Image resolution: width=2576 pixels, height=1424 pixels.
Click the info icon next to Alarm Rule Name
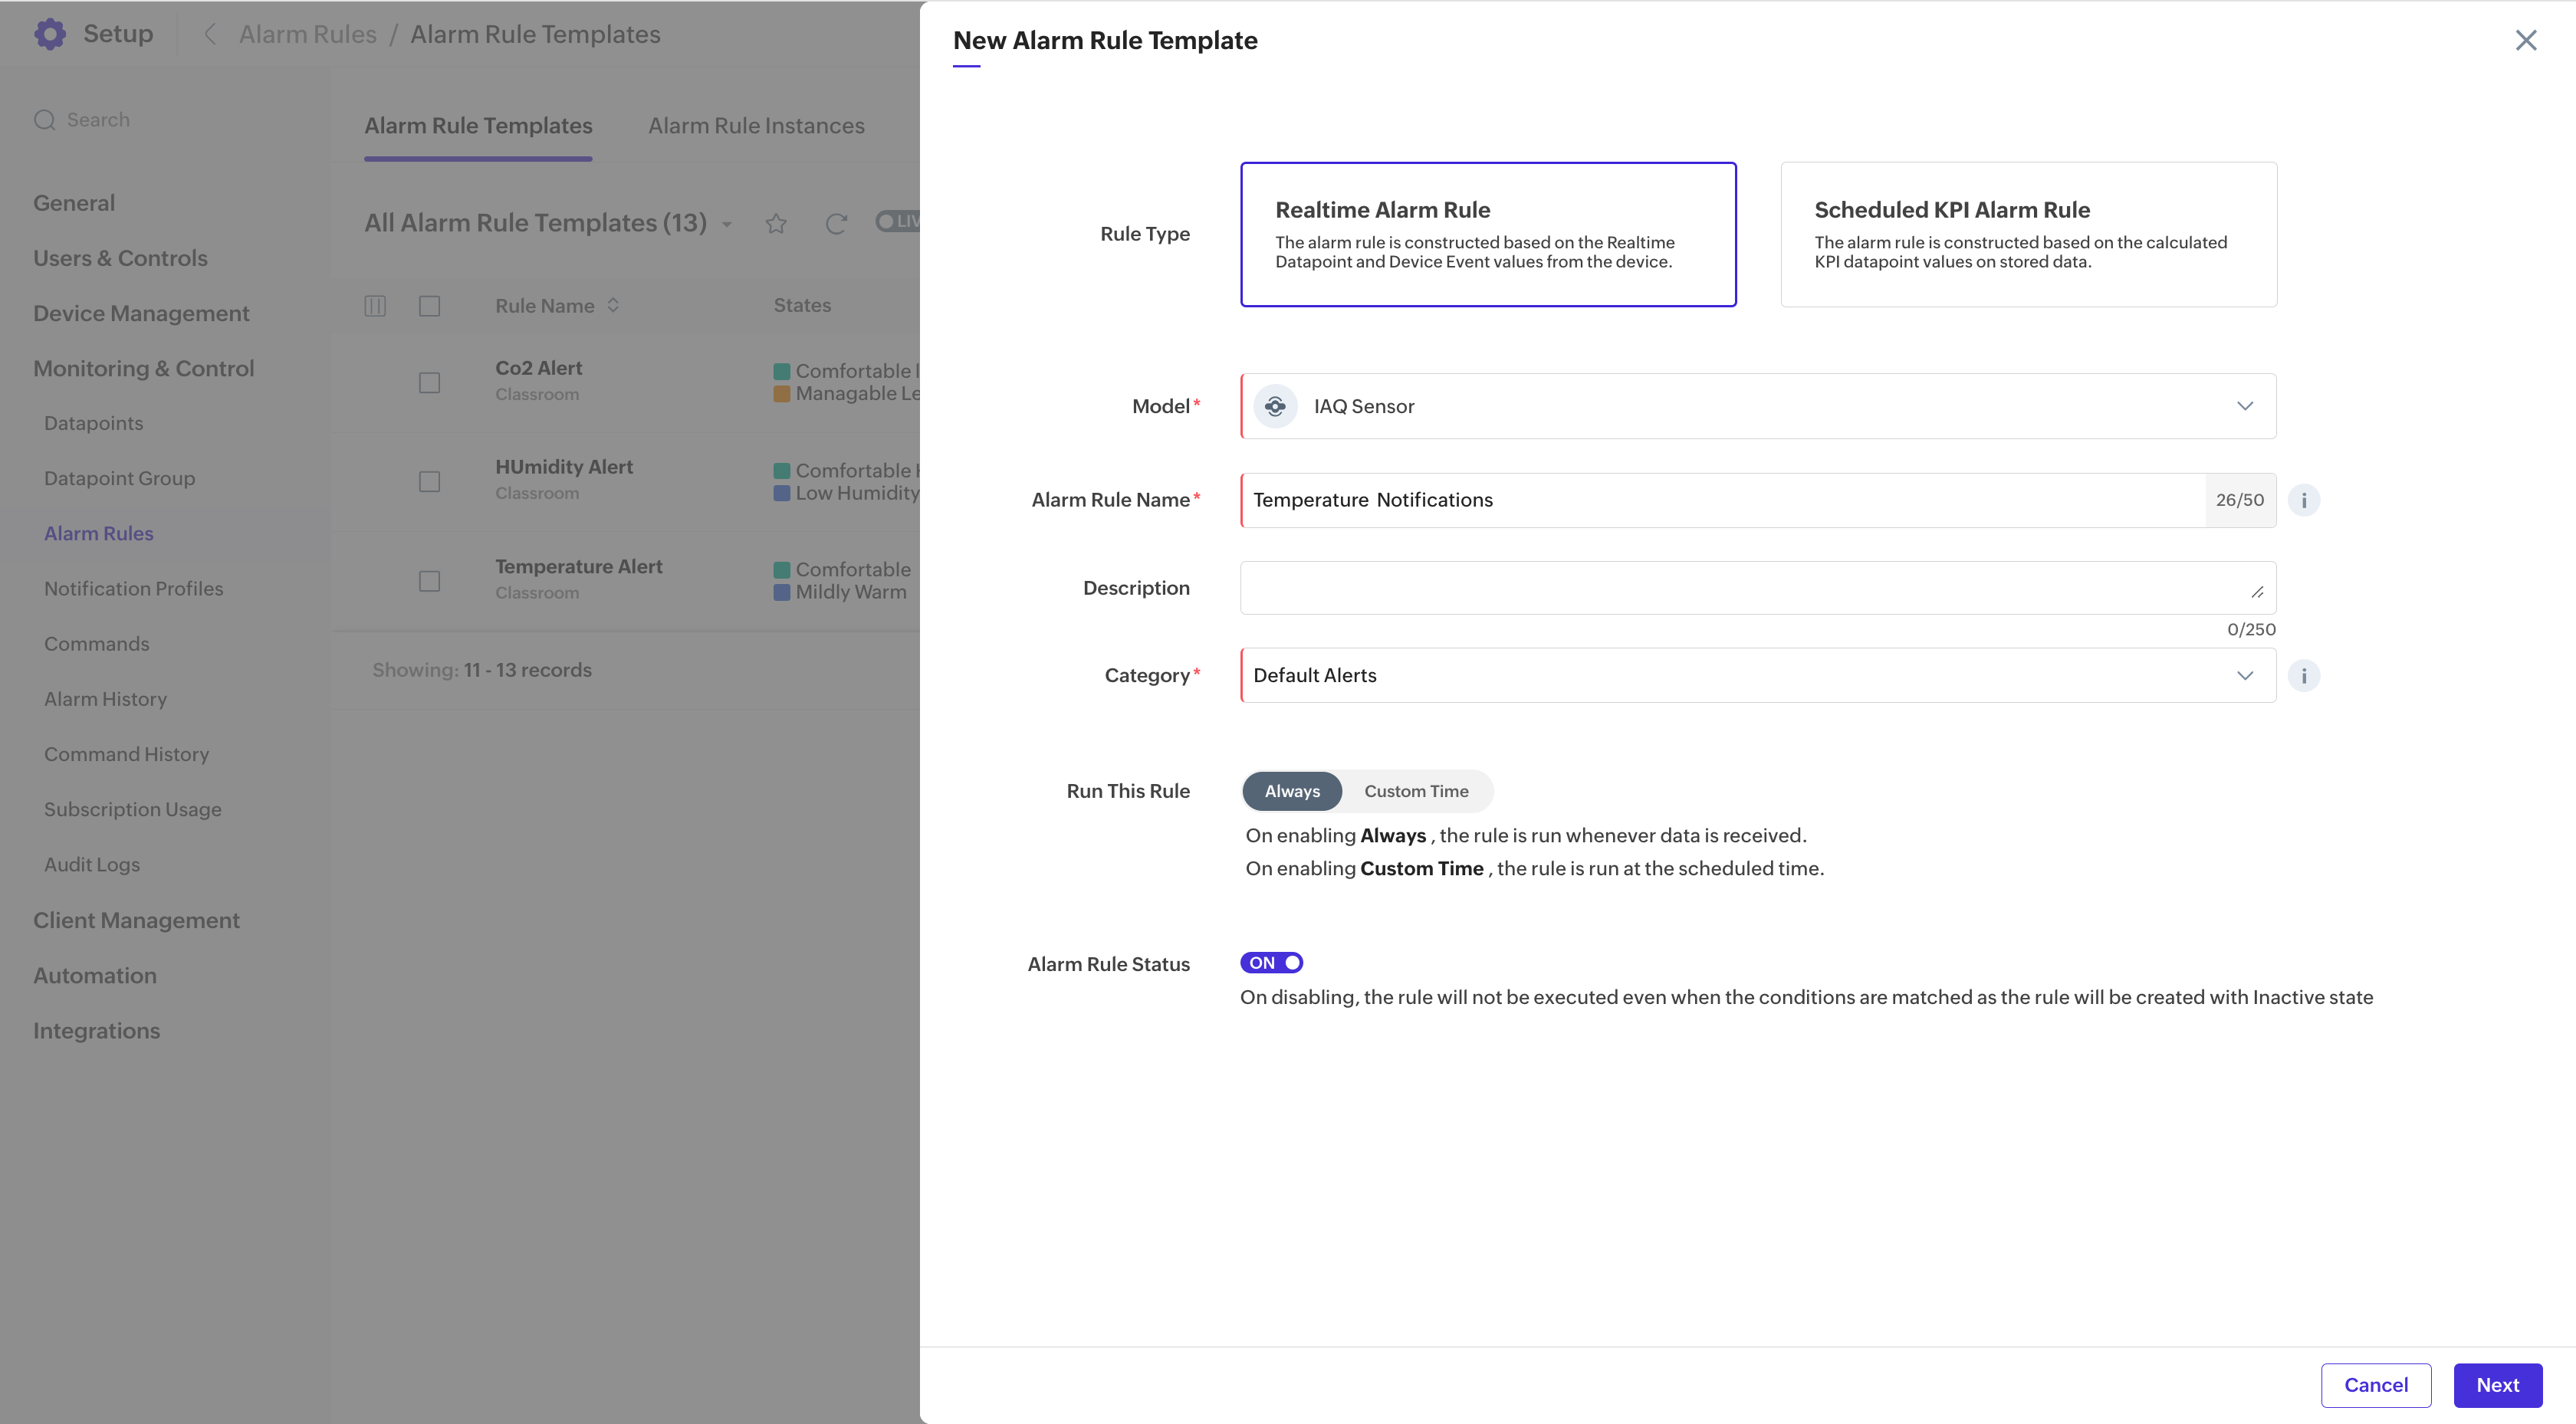2304,500
